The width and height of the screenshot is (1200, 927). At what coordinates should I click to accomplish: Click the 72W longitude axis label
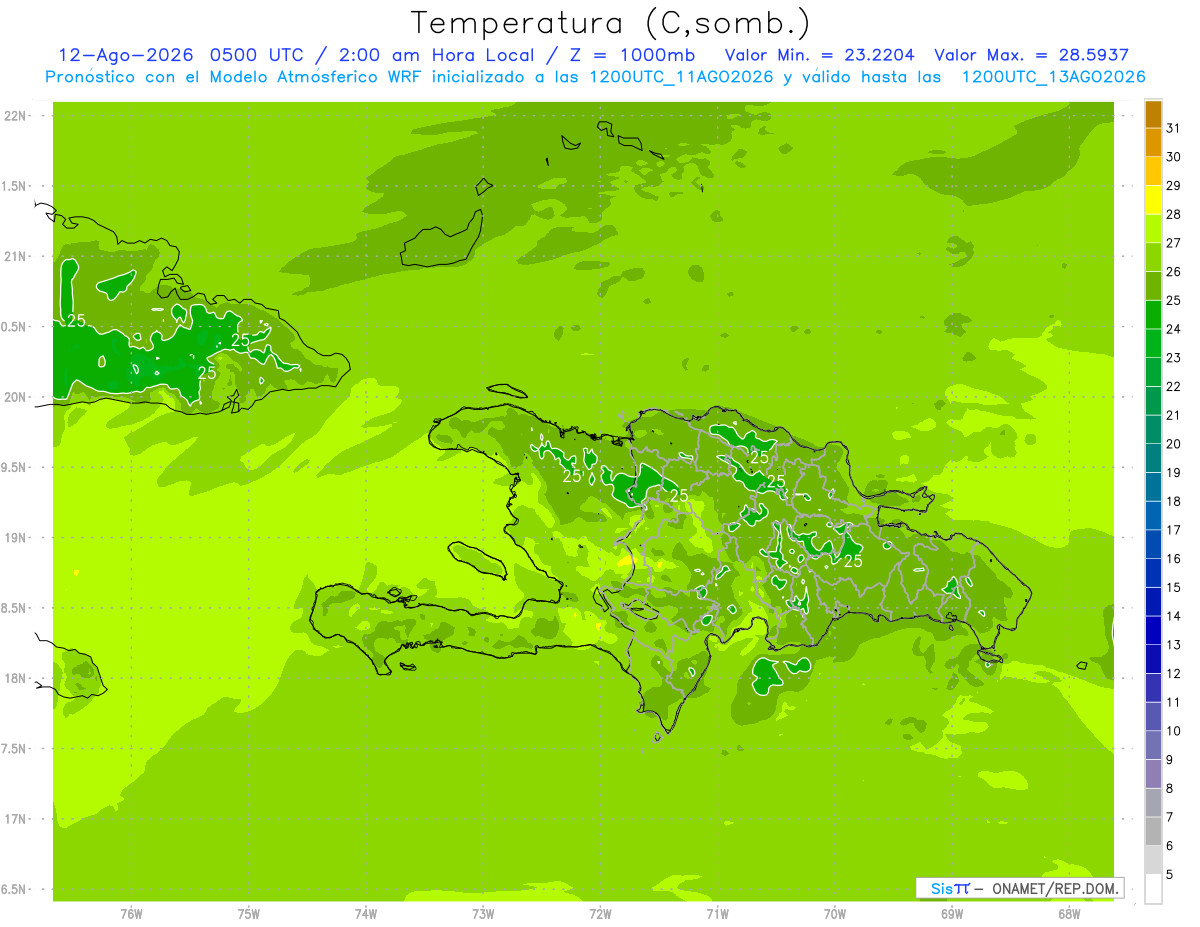tap(600, 913)
